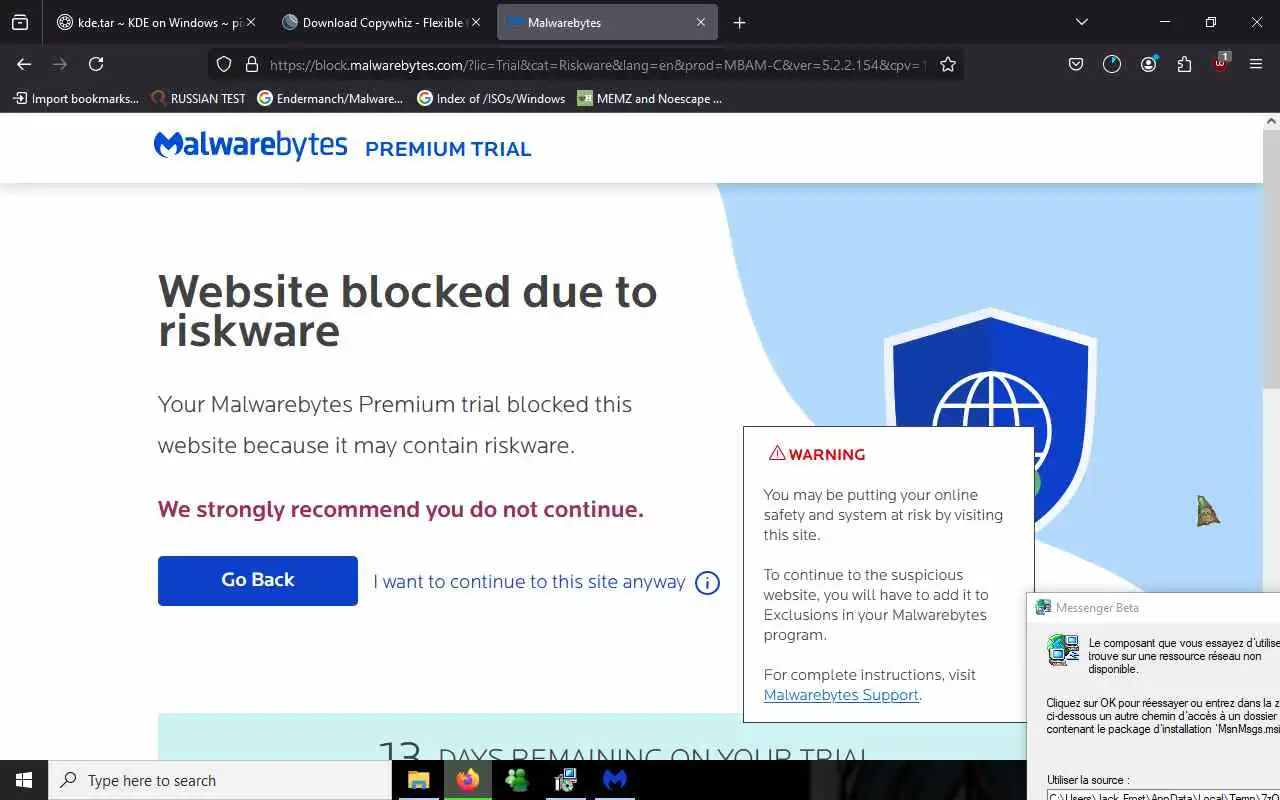Bookmark this page with star icon
The width and height of the screenshot is (1280, 800).
947,64
